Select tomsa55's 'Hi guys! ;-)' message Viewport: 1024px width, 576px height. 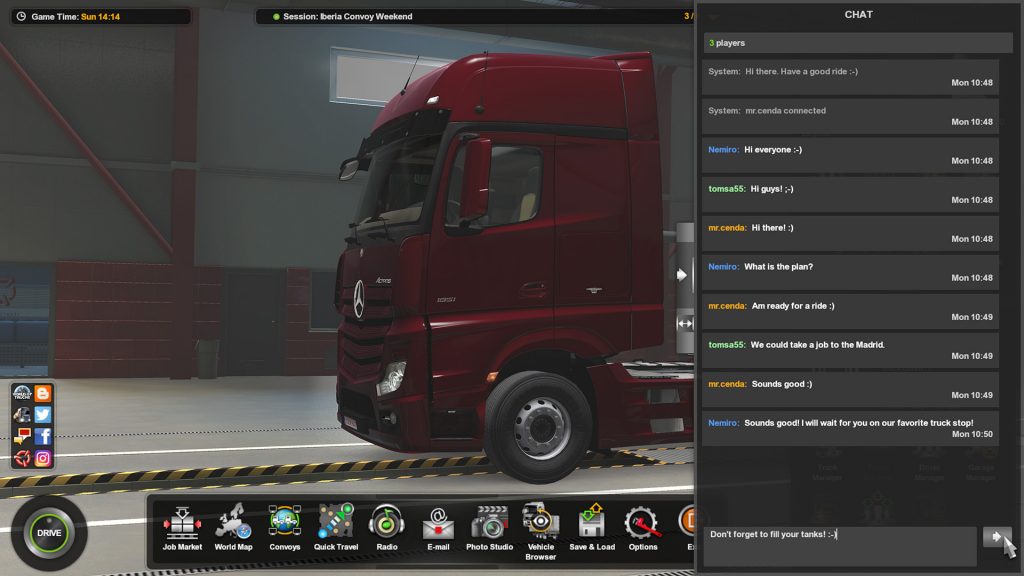tap(850, 195)
